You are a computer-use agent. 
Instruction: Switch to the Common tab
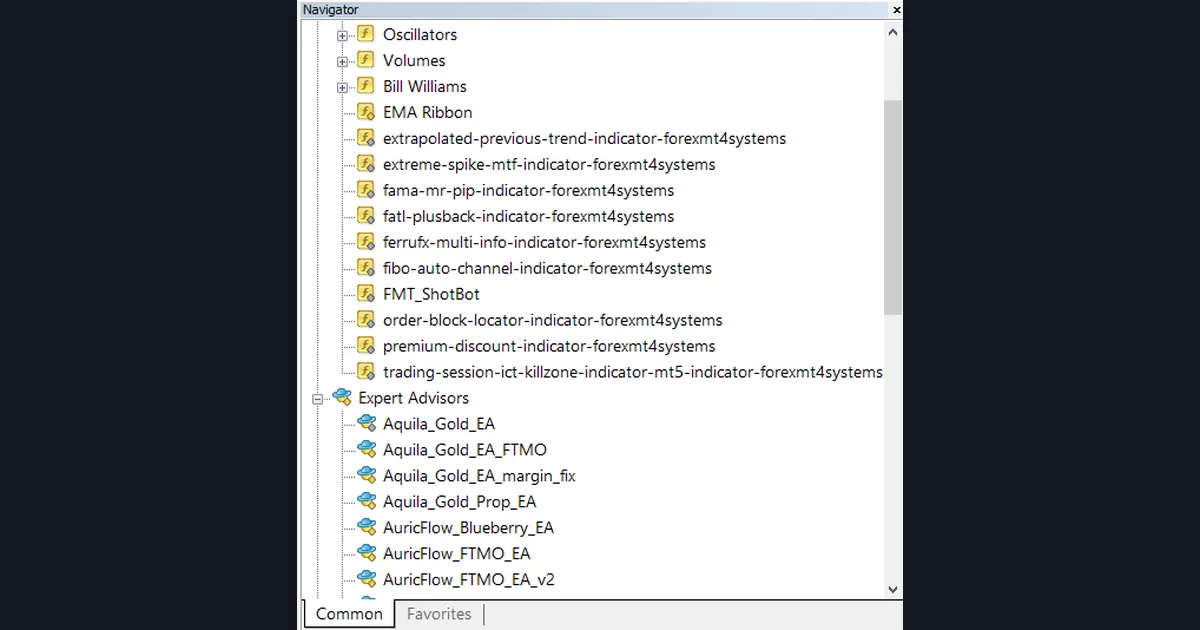pyautogui.click(x=349, y=614)
